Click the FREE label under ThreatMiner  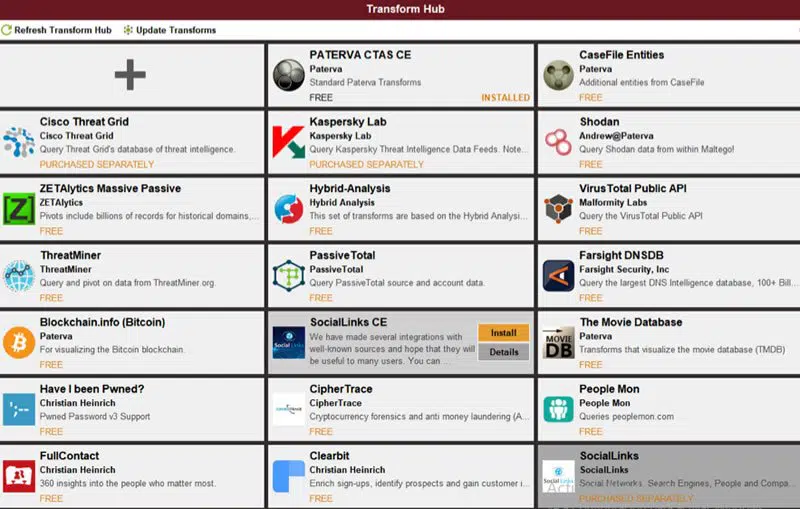52,298
